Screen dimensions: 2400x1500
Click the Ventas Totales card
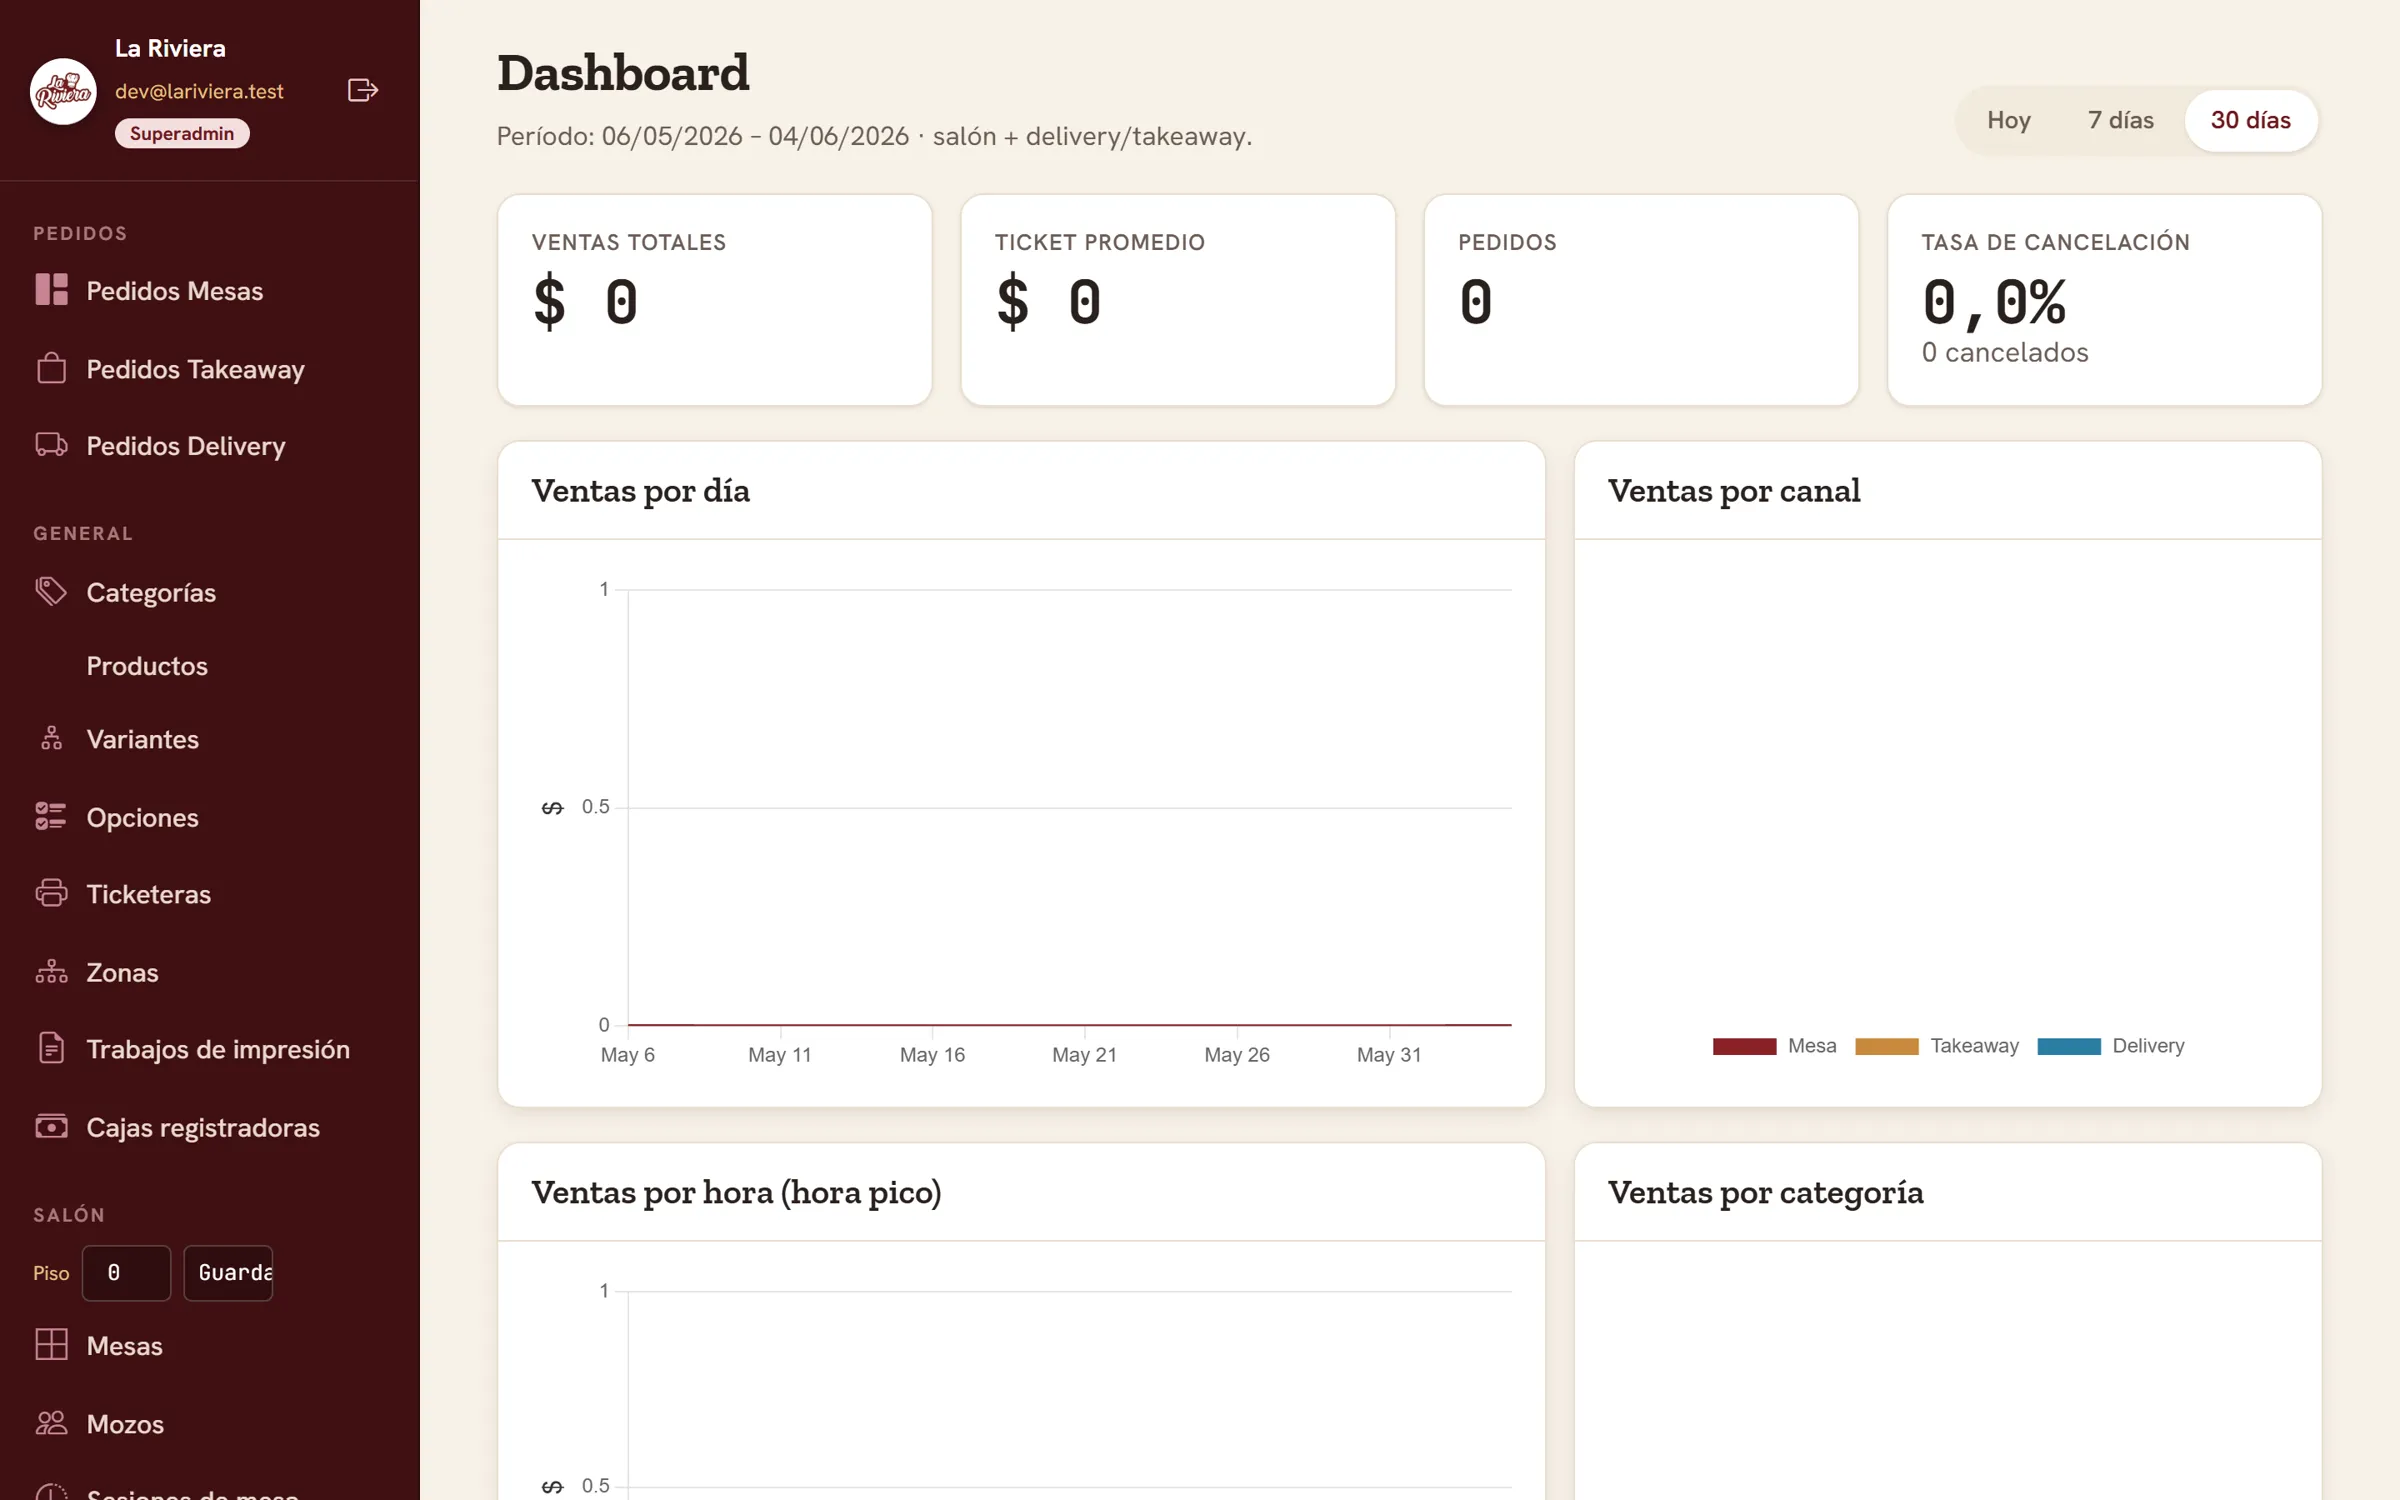pos(715,300)
